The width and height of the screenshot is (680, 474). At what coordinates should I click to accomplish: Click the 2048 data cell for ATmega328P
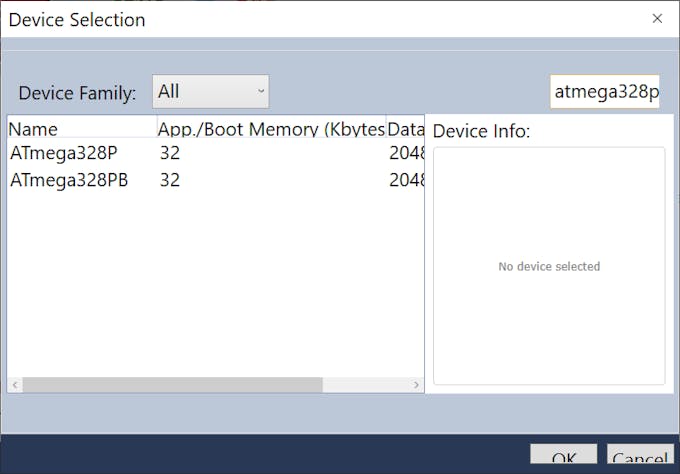[406, 154]
